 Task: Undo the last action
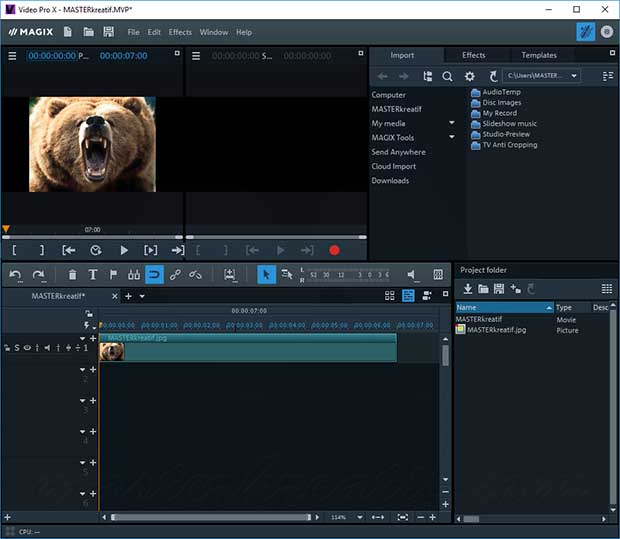point(15,275)
